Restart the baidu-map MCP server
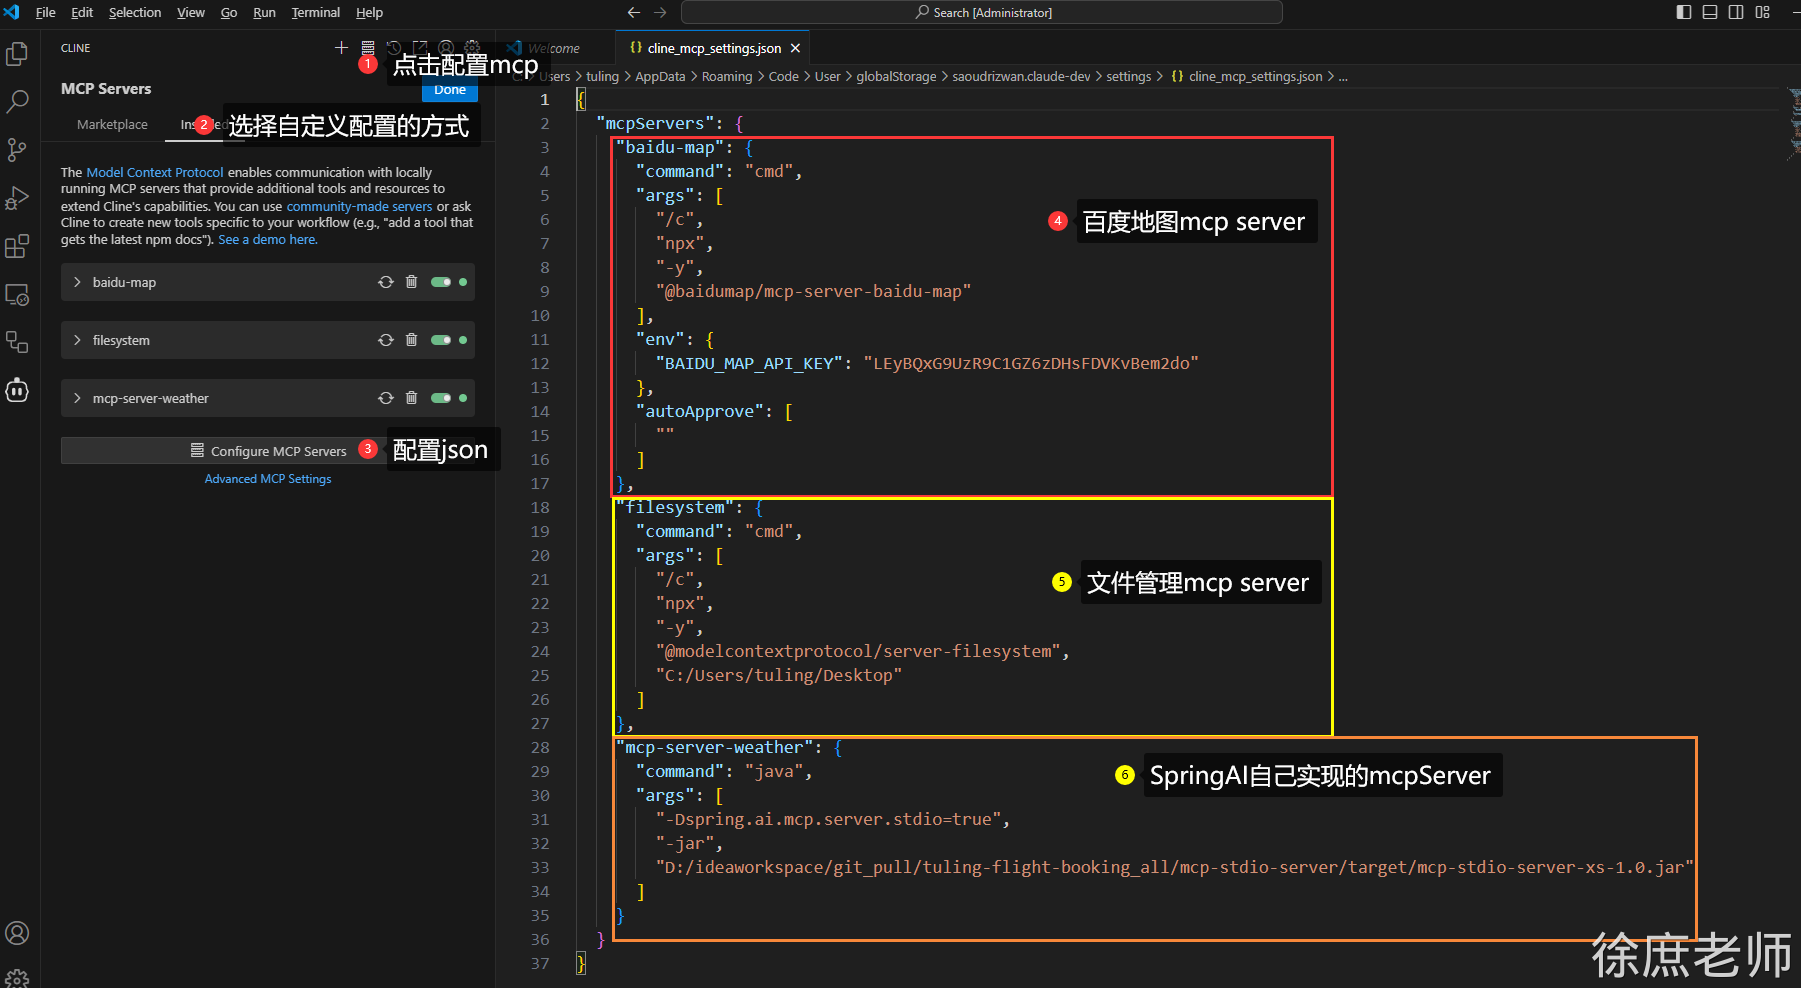This screenshot has width=1801, height=988. tap(385, 283)
